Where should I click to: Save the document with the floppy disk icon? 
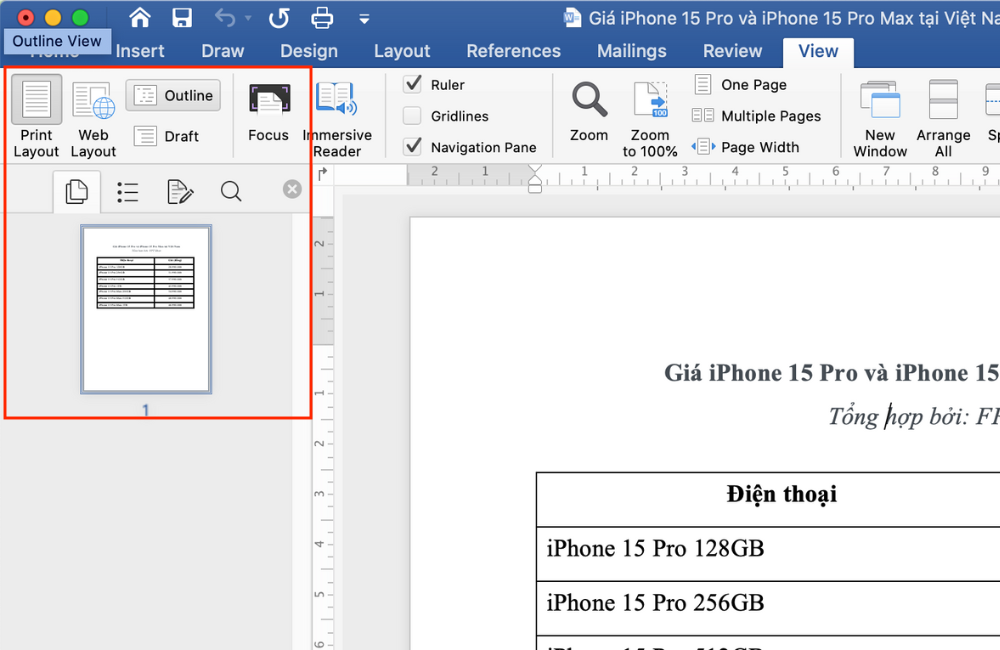[182, 18]
